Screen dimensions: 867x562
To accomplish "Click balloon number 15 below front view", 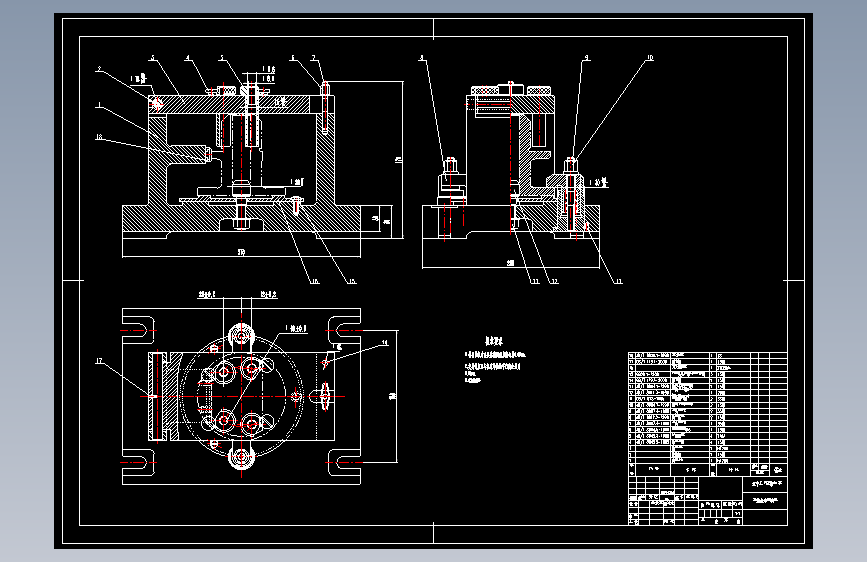I will tap(352, 282).
